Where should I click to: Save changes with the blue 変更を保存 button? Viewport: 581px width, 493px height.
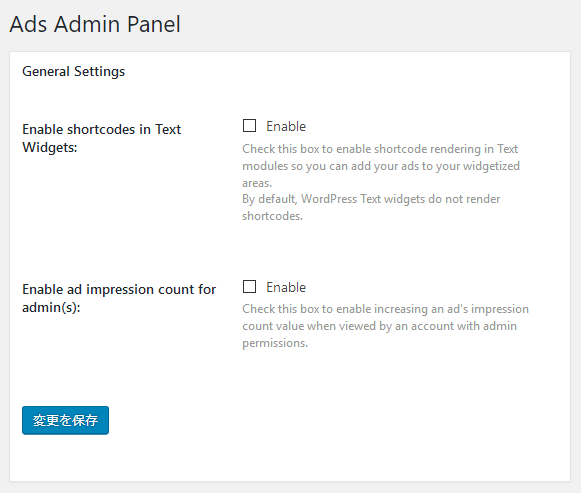pos(65,420)
